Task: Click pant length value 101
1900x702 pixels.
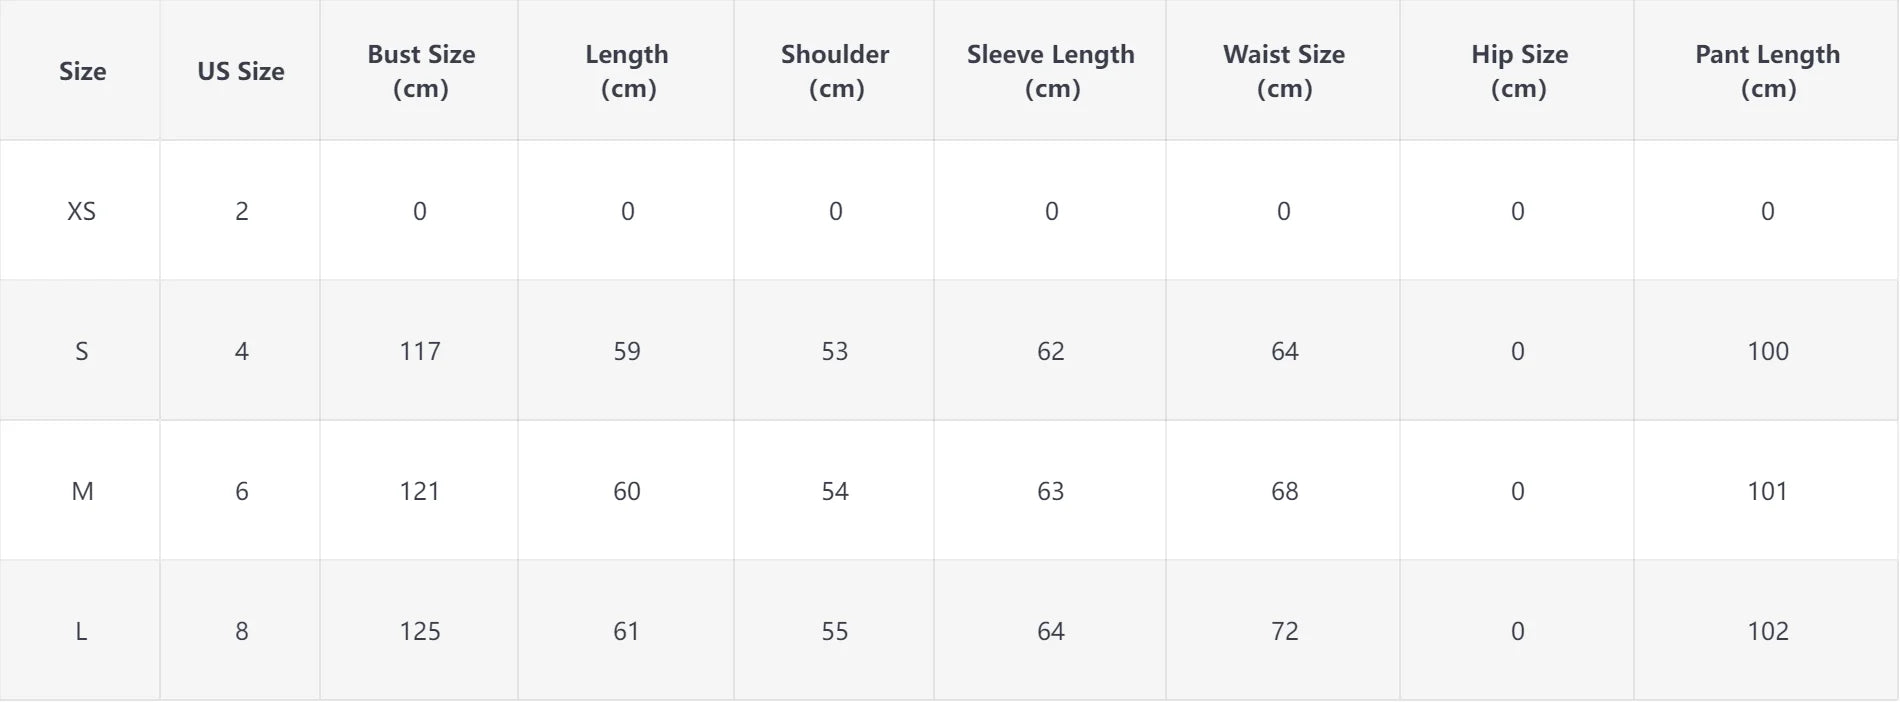Action: pos(1767,491)
